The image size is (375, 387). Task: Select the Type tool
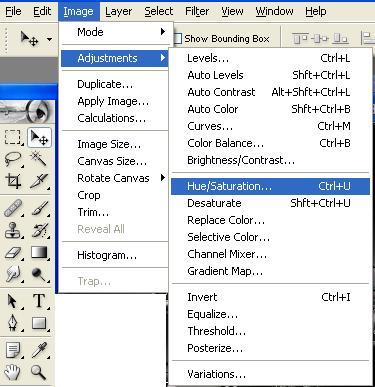pos(39,301)
